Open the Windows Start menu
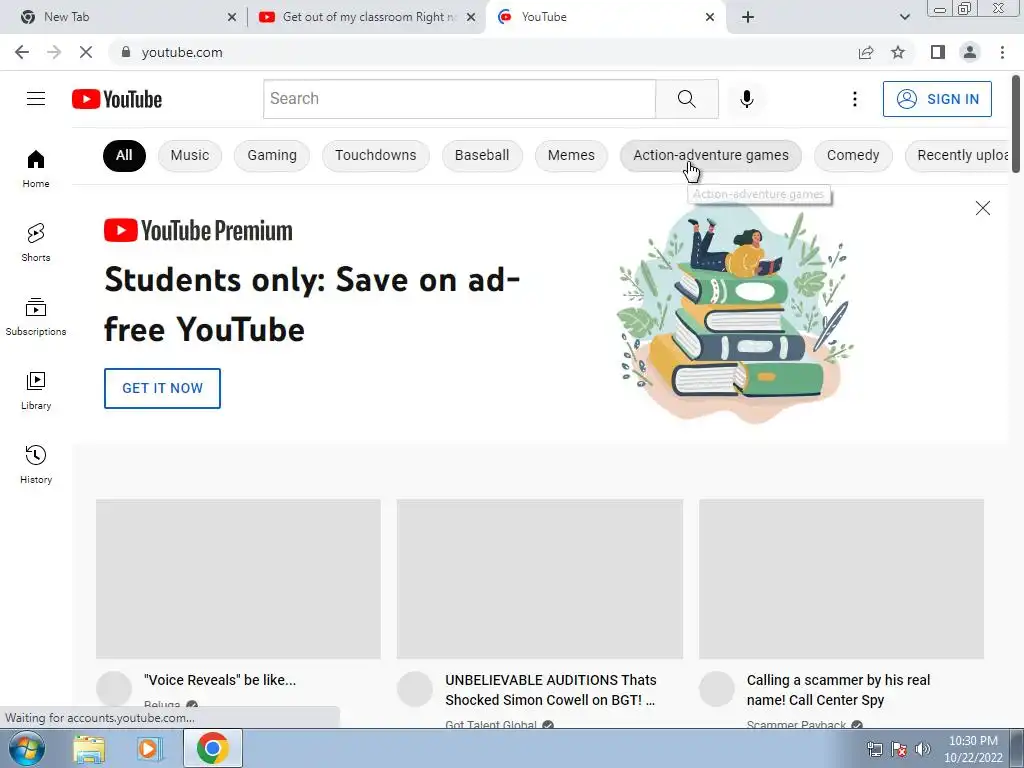The height and width of the screenshot is (768, 1024). pos(27,748)
